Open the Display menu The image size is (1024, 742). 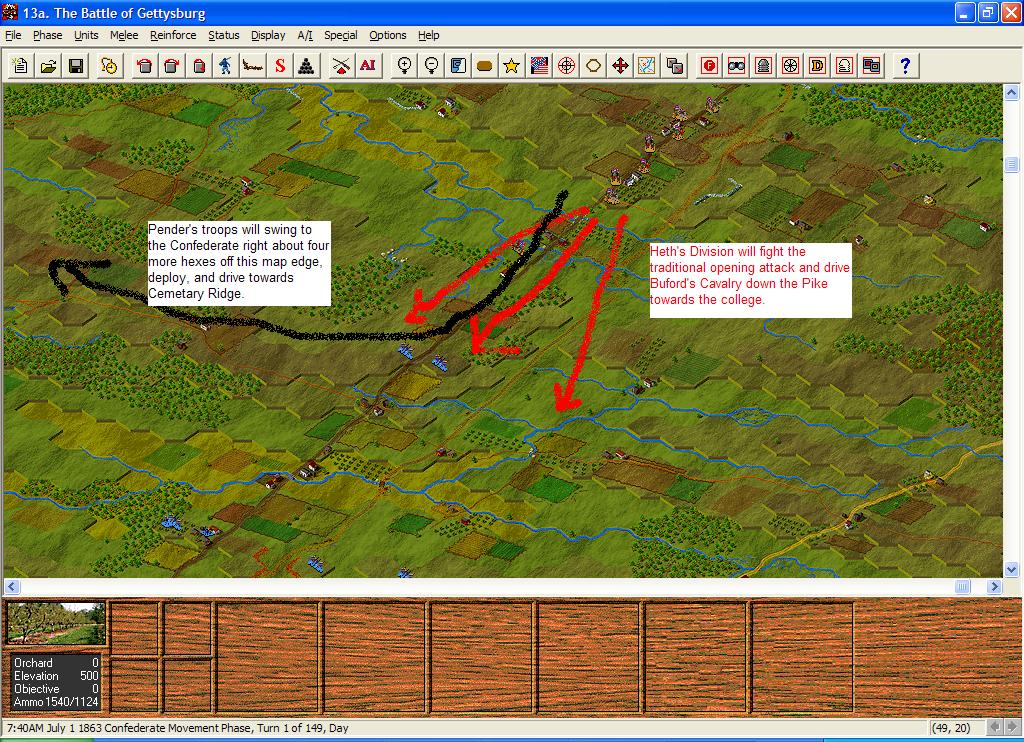(x=268, y=35)
